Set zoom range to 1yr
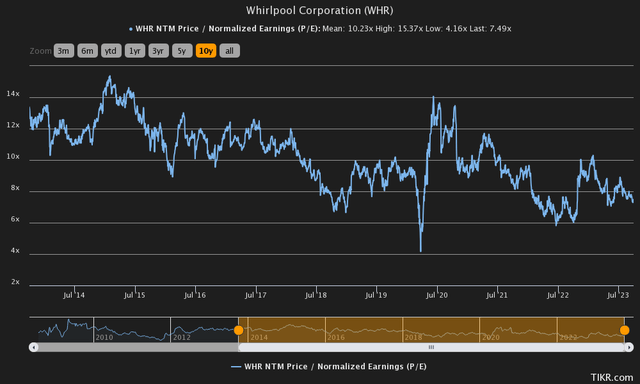The height and width of the screenshot is (384, 640). tap(135, 51)
